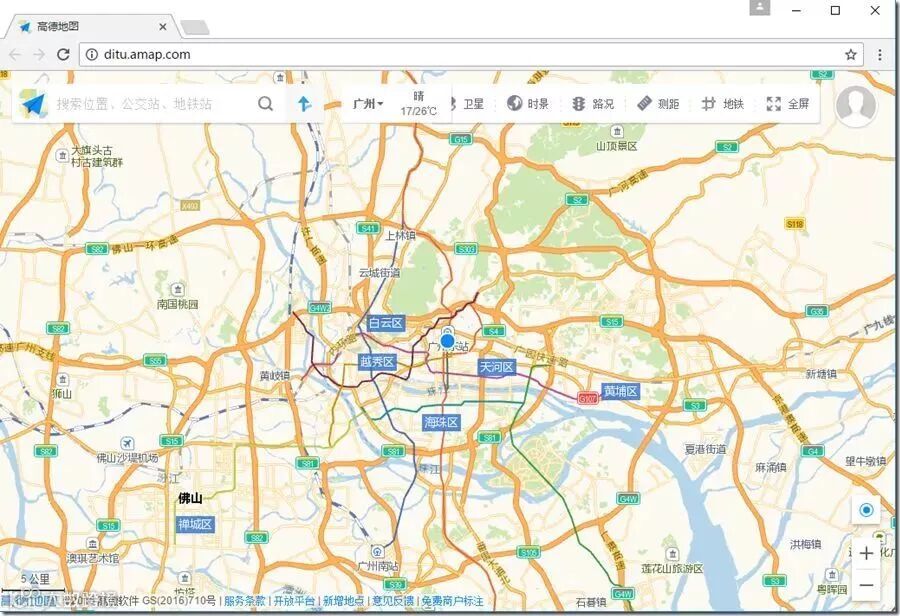Click the 广州南站 railway station icon
Screen dimensions: 900x616
pyautogui.click(x=377, y=552)
